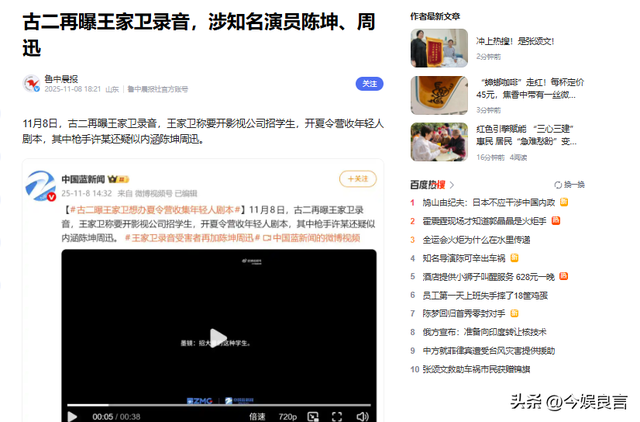
Task: Follow 鲁中晨报 with the blue 关注 button
Action: pos(369,84)
